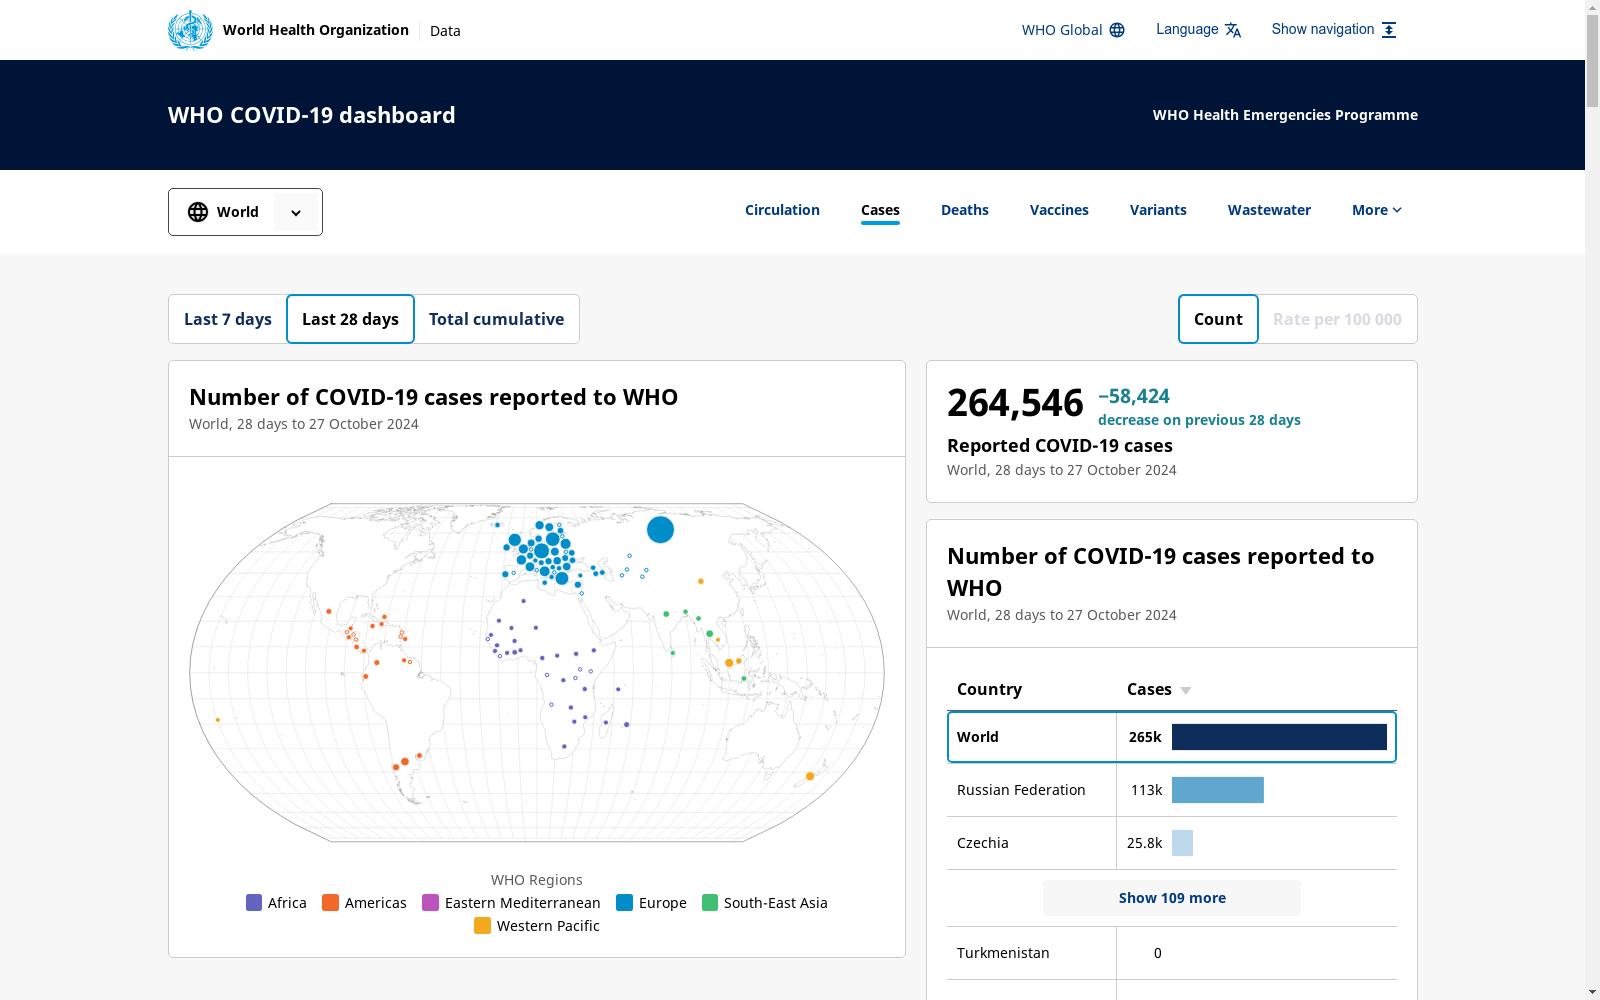This screenshot has height=1000, width=1600.
Task: Click Show navigation button
Action: point(1334,30)
